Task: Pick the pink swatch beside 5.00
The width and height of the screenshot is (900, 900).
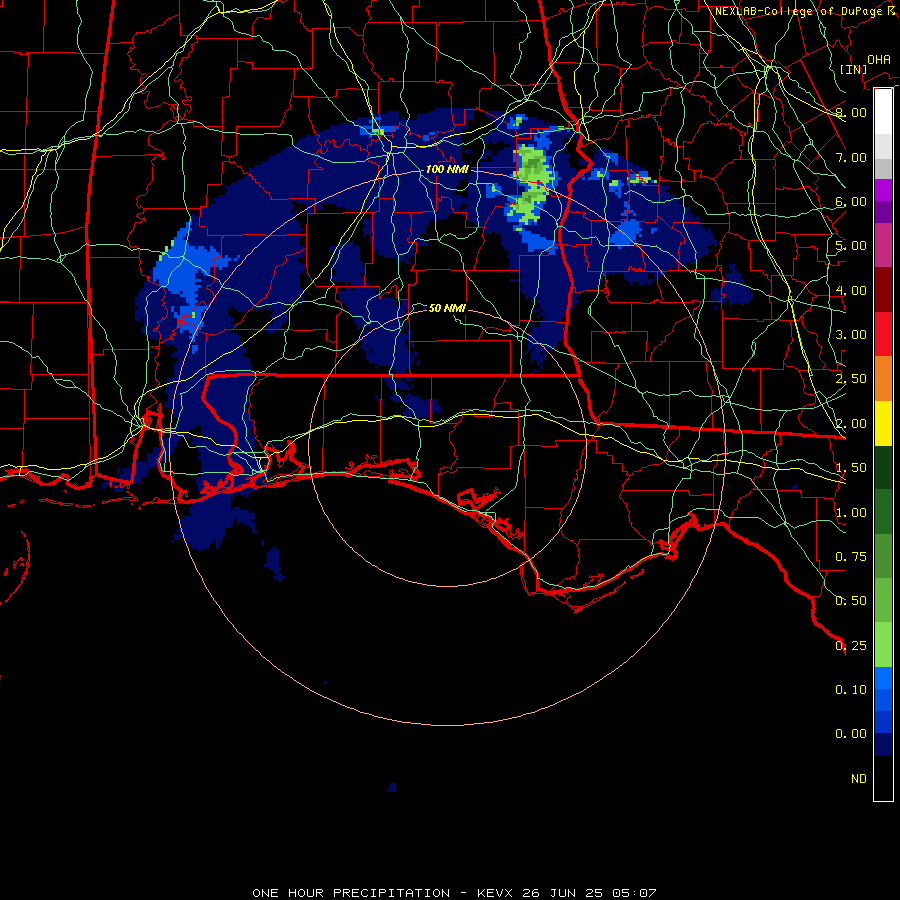Action: coord(883,245)
